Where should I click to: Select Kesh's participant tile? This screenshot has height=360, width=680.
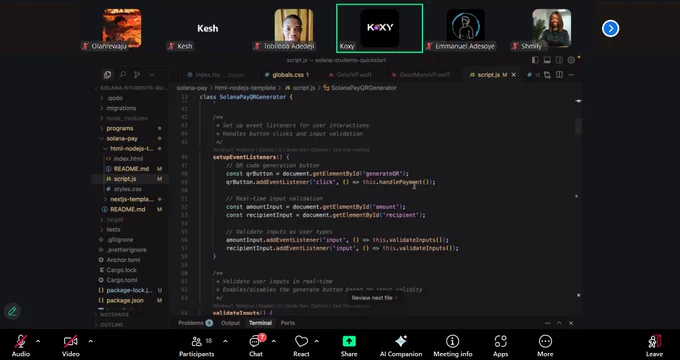(207, 28)
